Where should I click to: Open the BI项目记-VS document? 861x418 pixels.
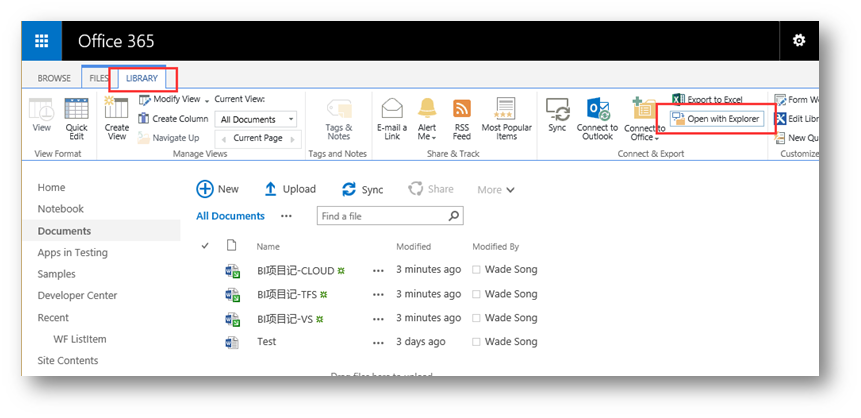tap(285, 319)
